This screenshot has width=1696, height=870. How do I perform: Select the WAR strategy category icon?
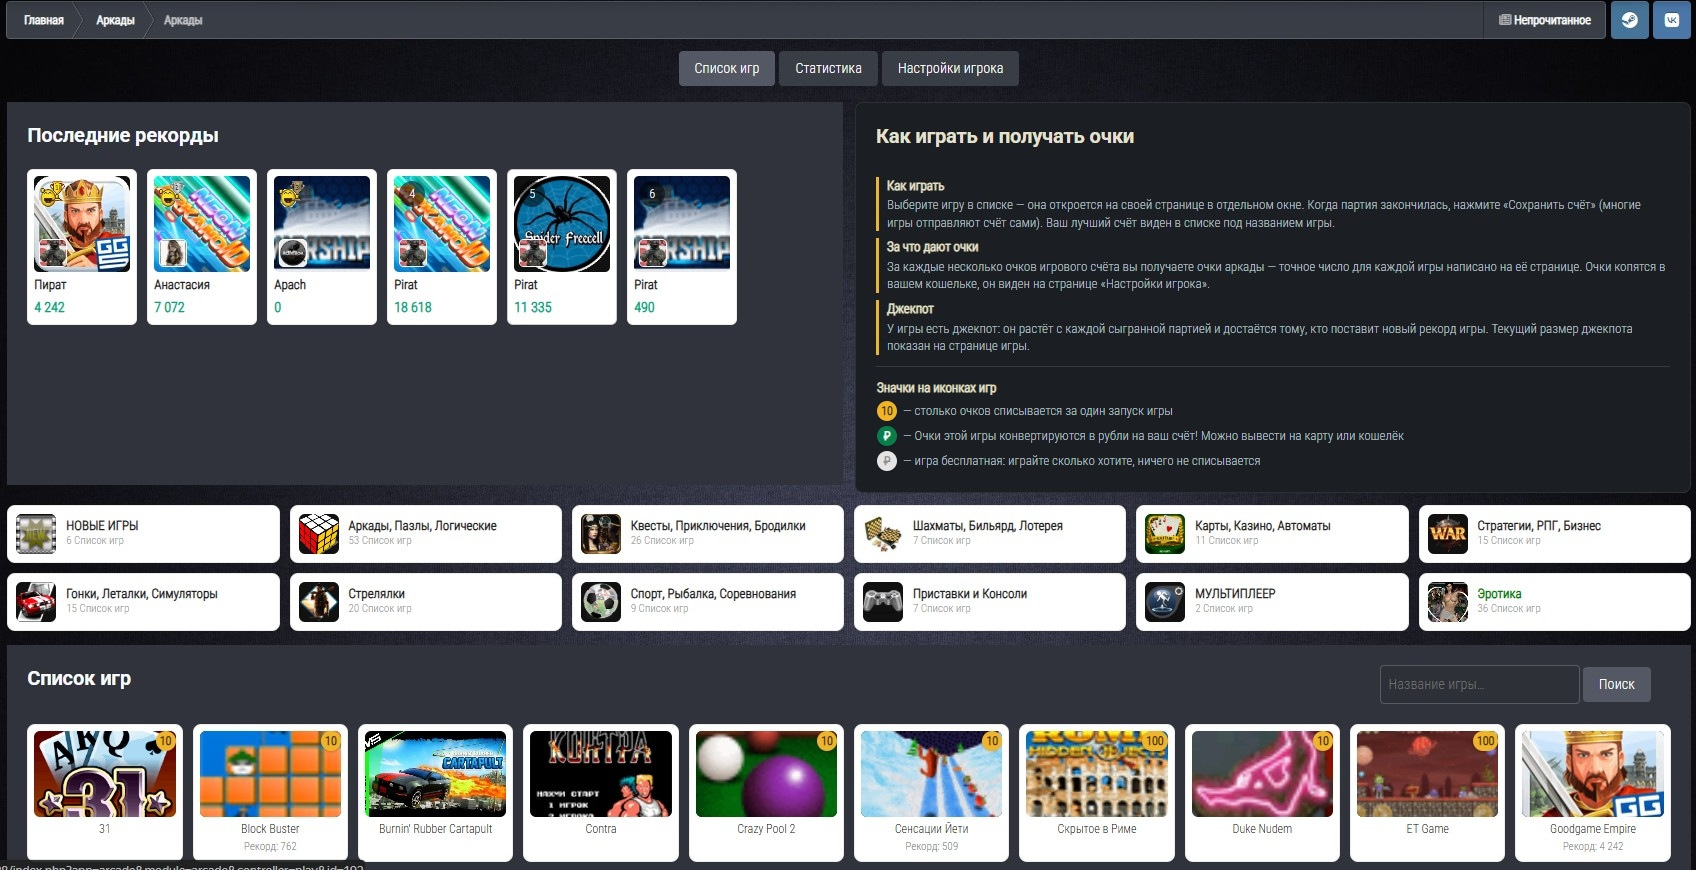1448,534
